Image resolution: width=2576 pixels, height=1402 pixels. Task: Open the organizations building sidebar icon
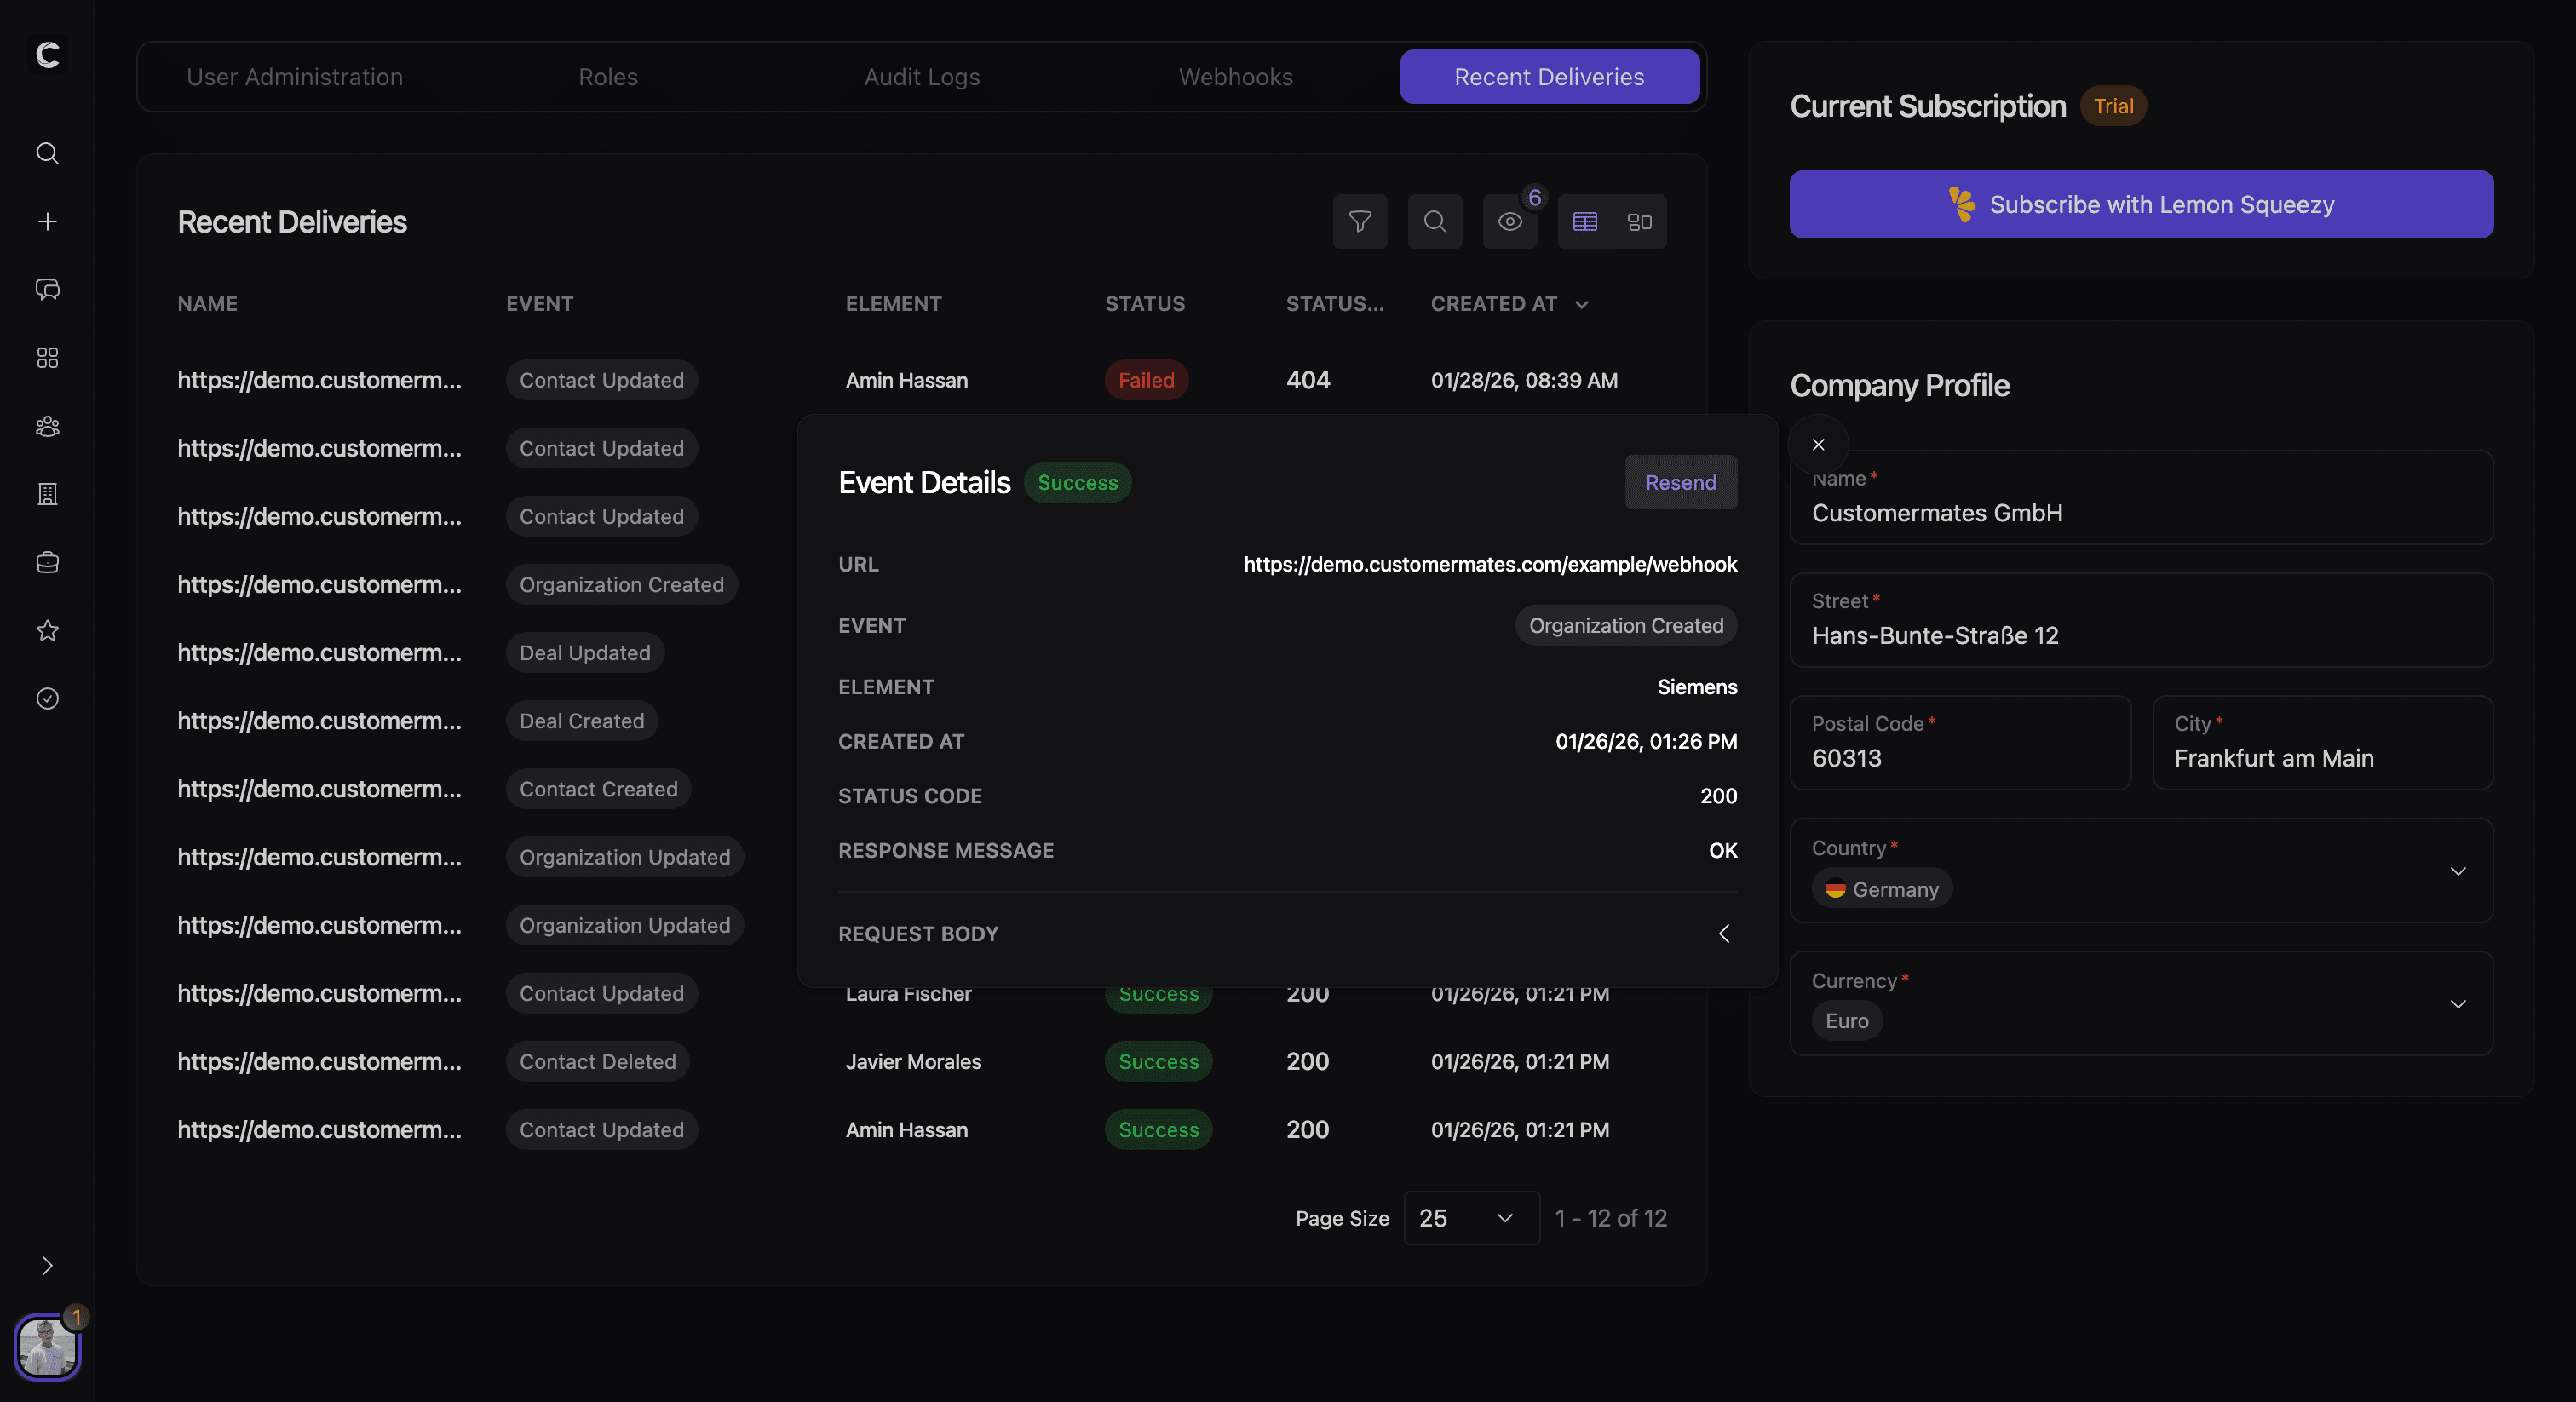pos(47,494)
